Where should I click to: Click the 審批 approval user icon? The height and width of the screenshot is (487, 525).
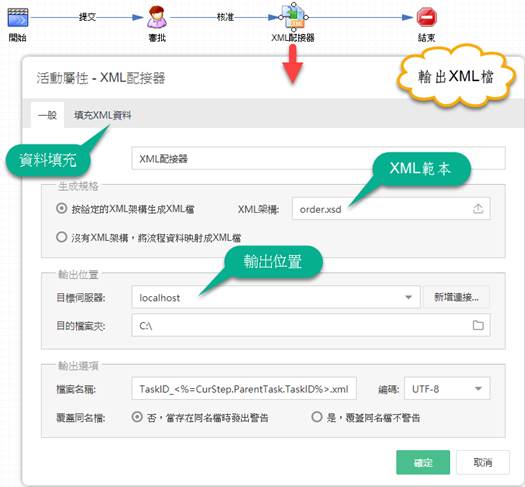[x=157, y=17]
